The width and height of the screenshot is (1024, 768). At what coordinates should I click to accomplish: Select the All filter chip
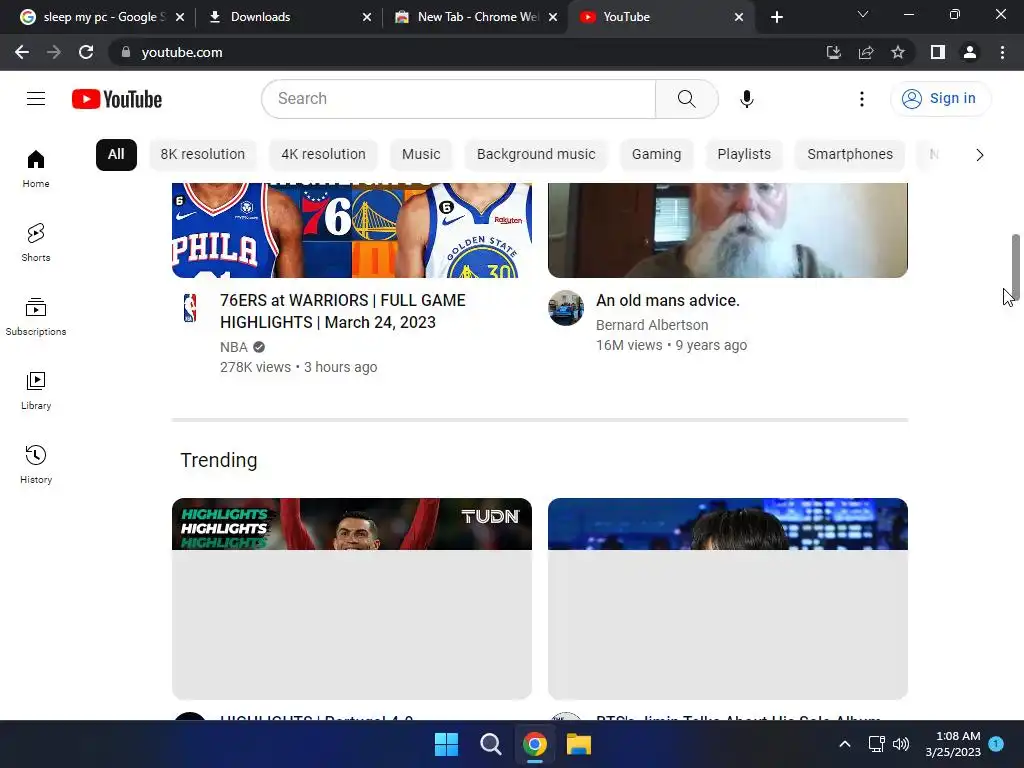116,155
